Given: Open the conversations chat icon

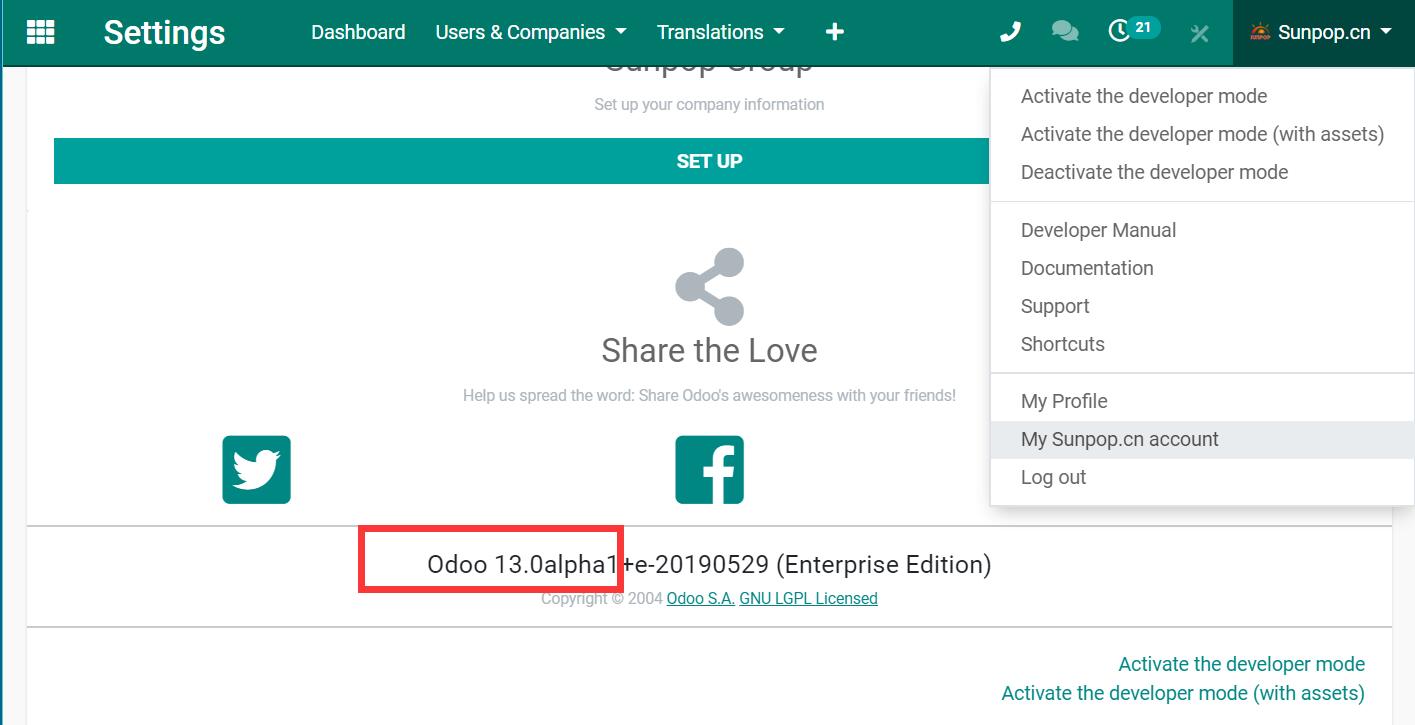Looking at the screenshot, I should pyautogui.click(x=1065, y=32).
